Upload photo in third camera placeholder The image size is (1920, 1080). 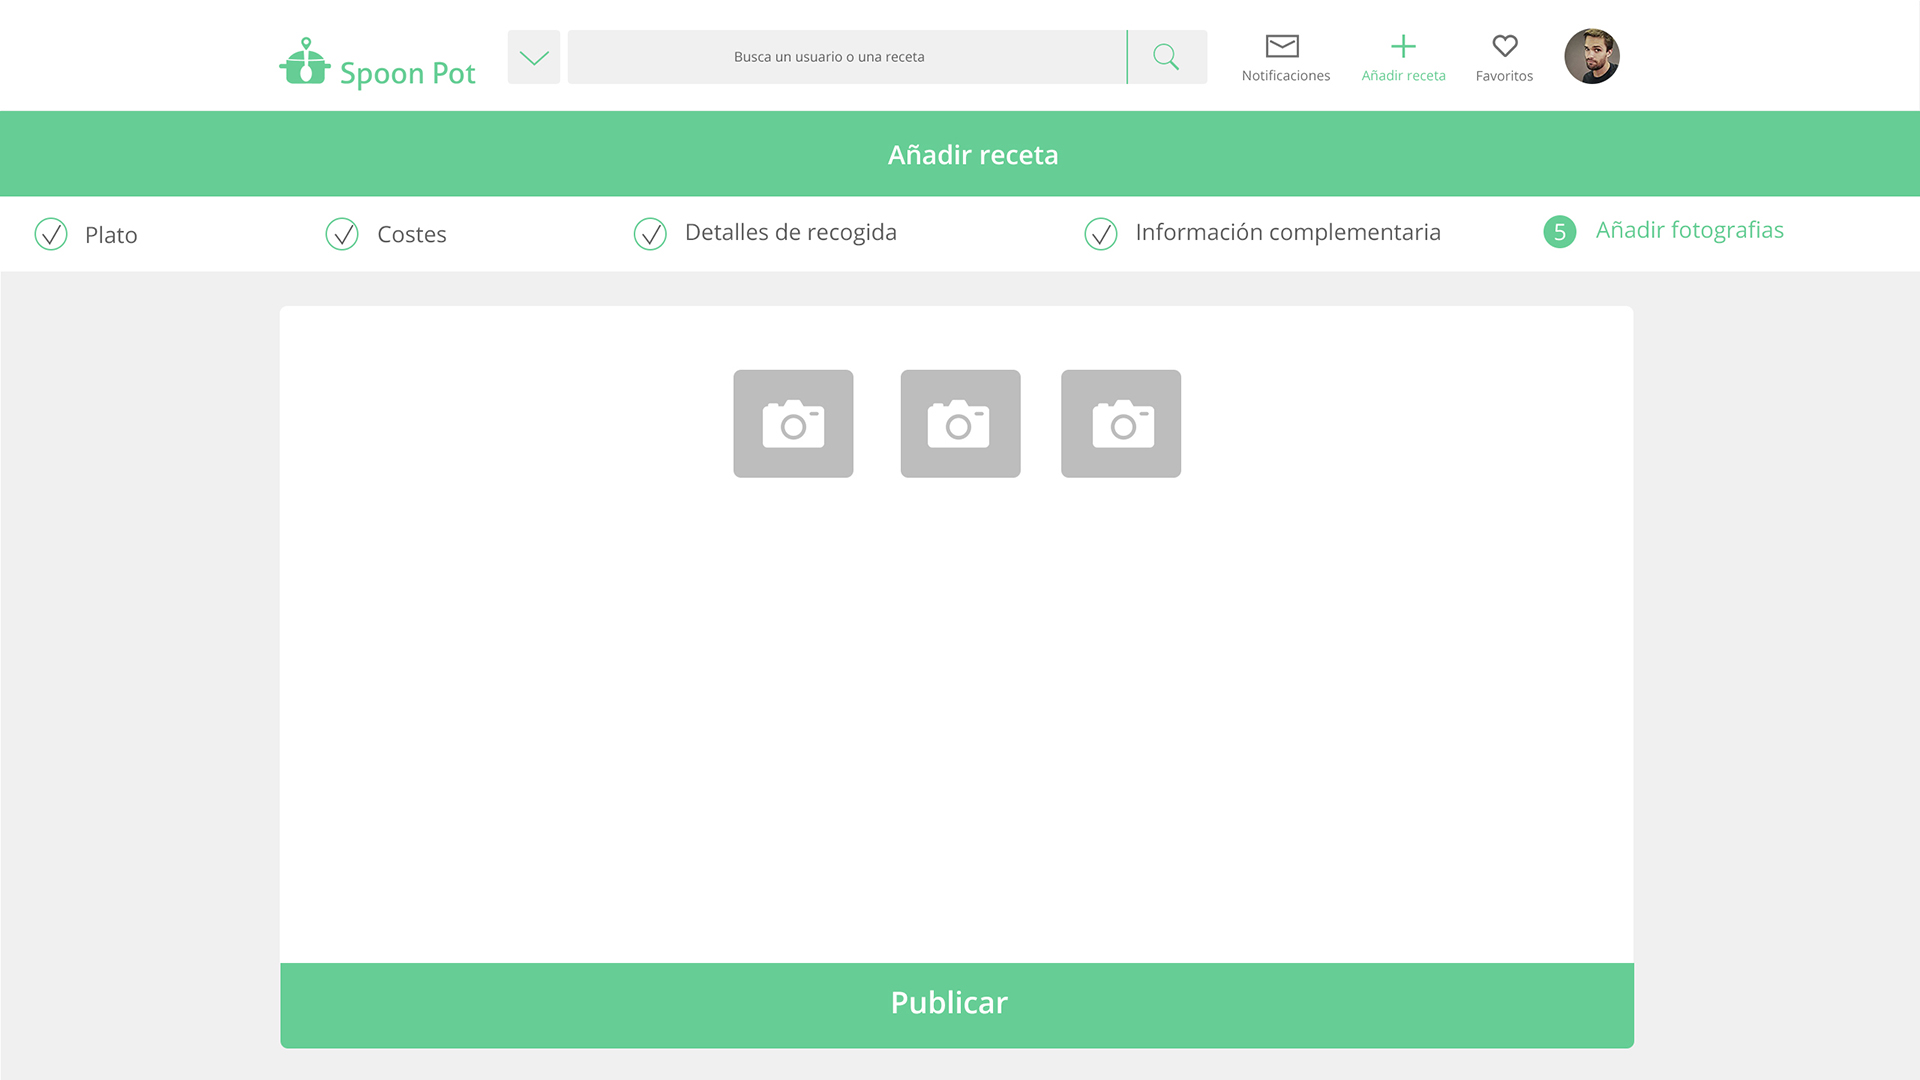click(x=1121, y=424)
